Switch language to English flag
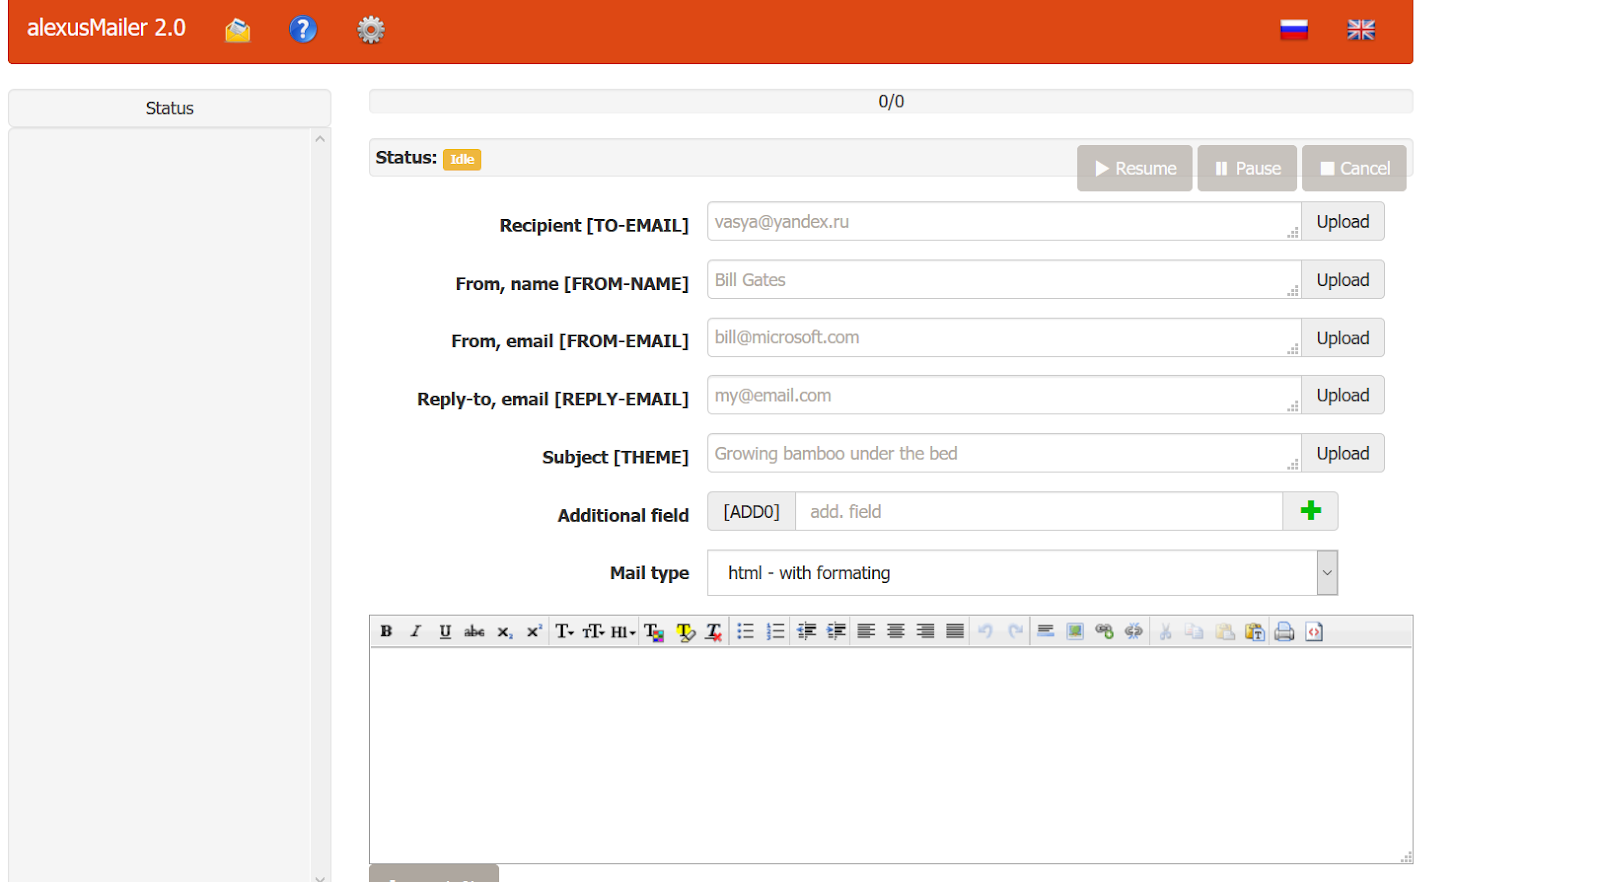The height and width of the screenshot is (882, 1600). click(1361, 29)
